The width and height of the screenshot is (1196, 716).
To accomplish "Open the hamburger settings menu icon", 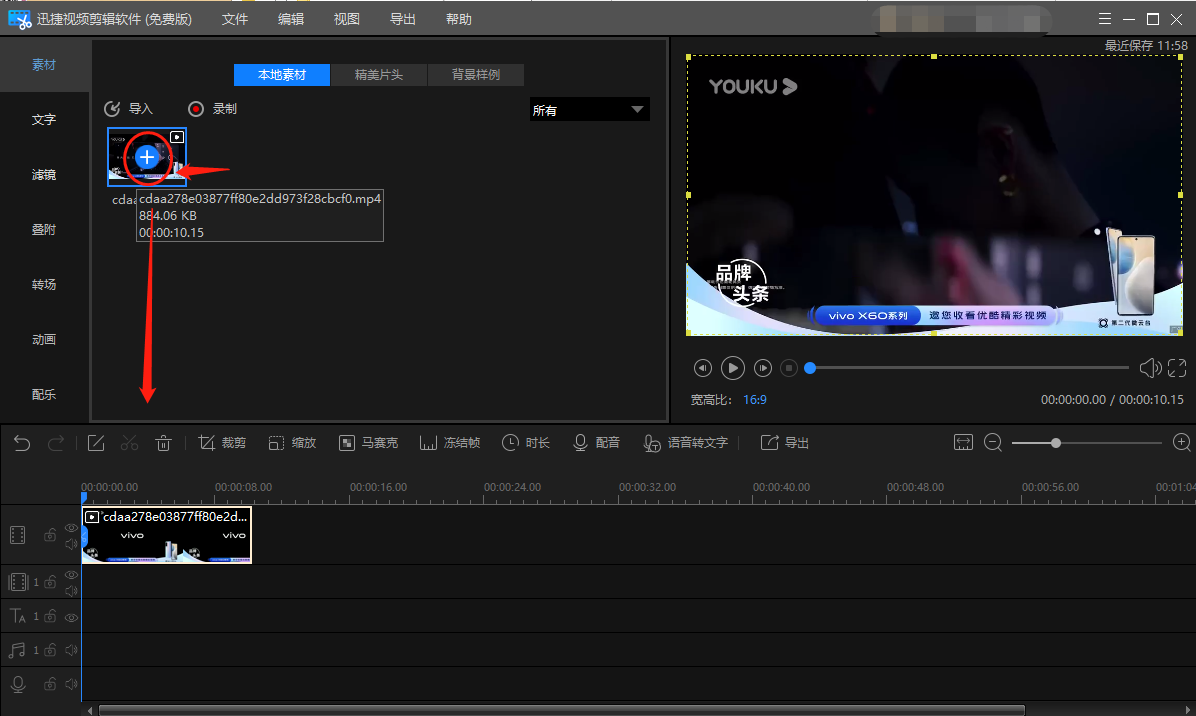I will [1104, 19].
